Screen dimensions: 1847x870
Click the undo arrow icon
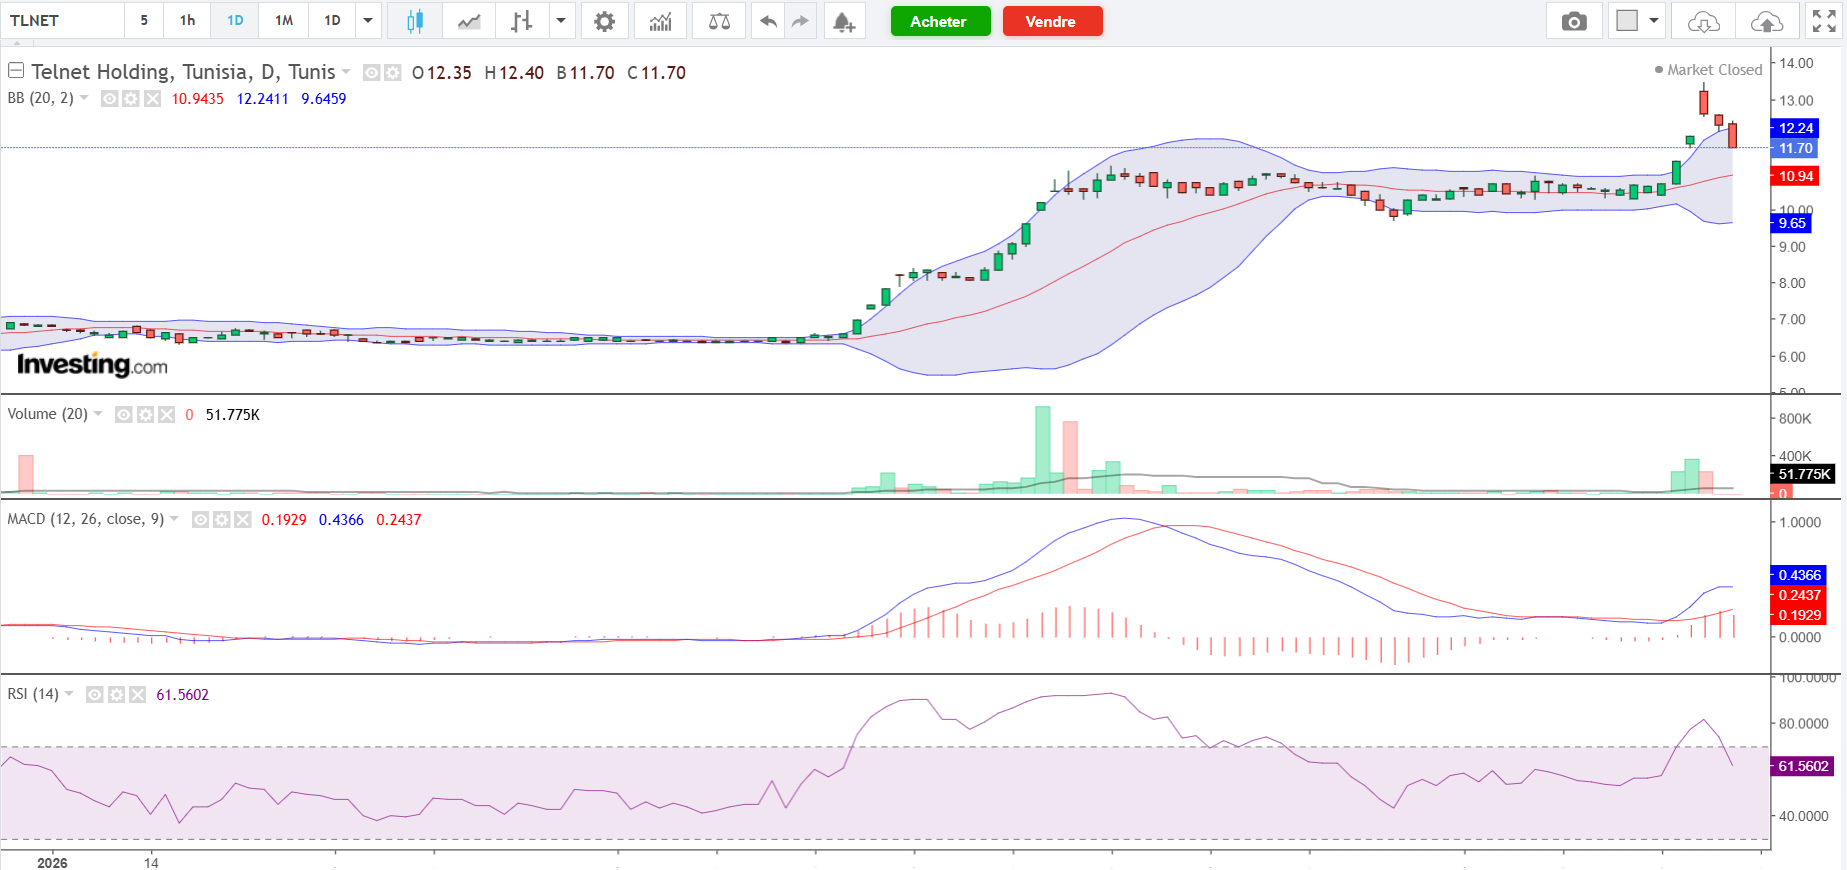tap(768, 21)
